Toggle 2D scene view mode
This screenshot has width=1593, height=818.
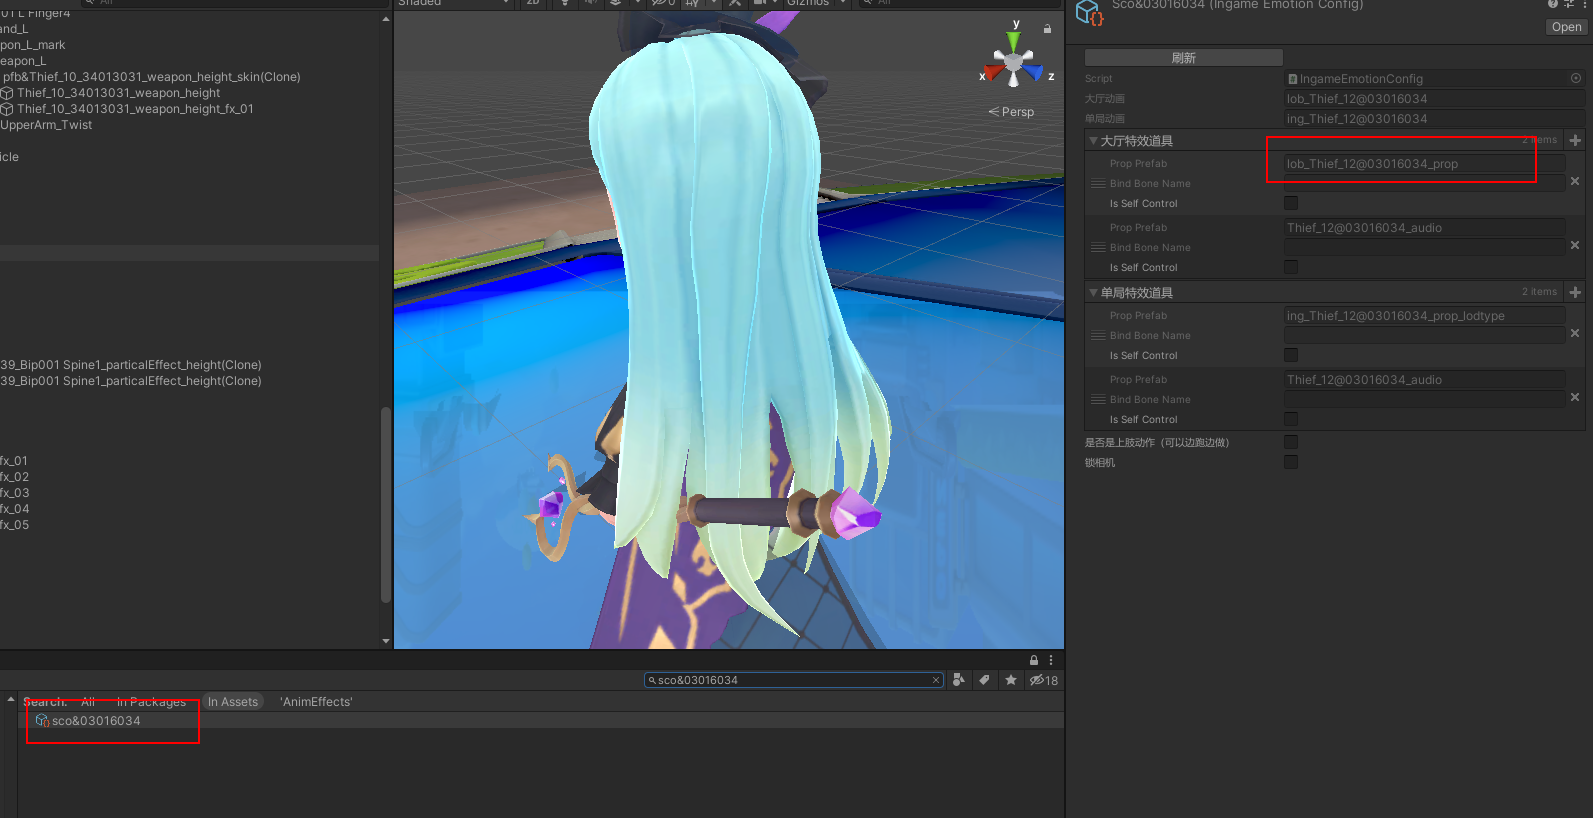[532, 3]
